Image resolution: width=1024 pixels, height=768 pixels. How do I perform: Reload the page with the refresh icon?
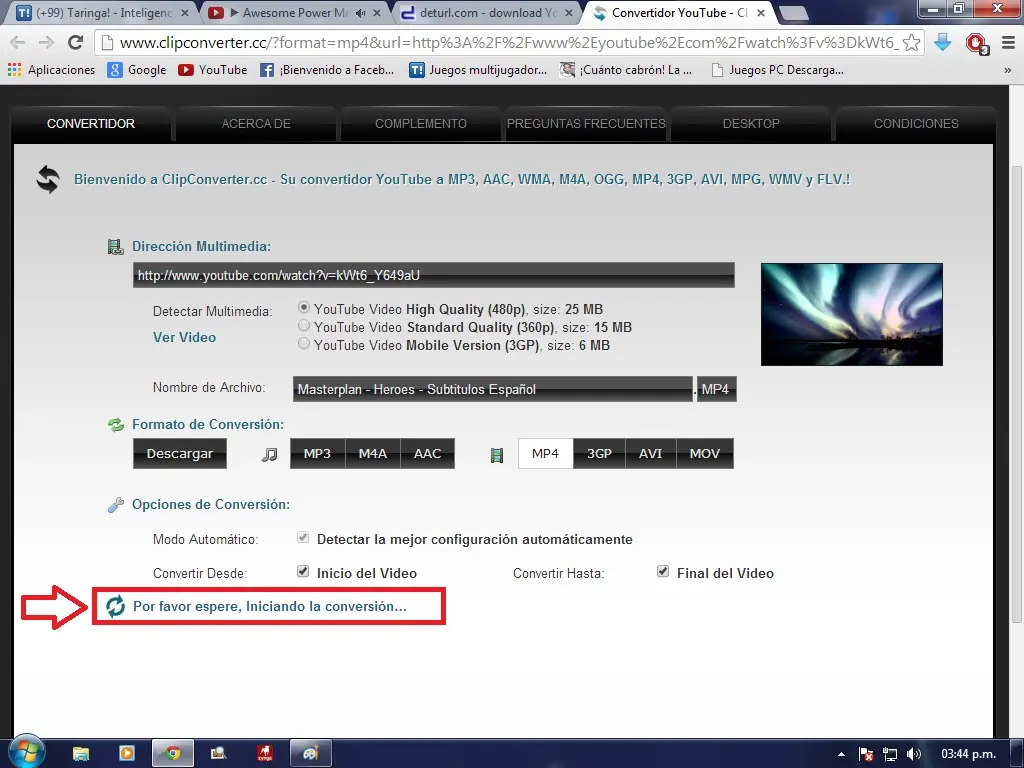(x=76, y=43)
